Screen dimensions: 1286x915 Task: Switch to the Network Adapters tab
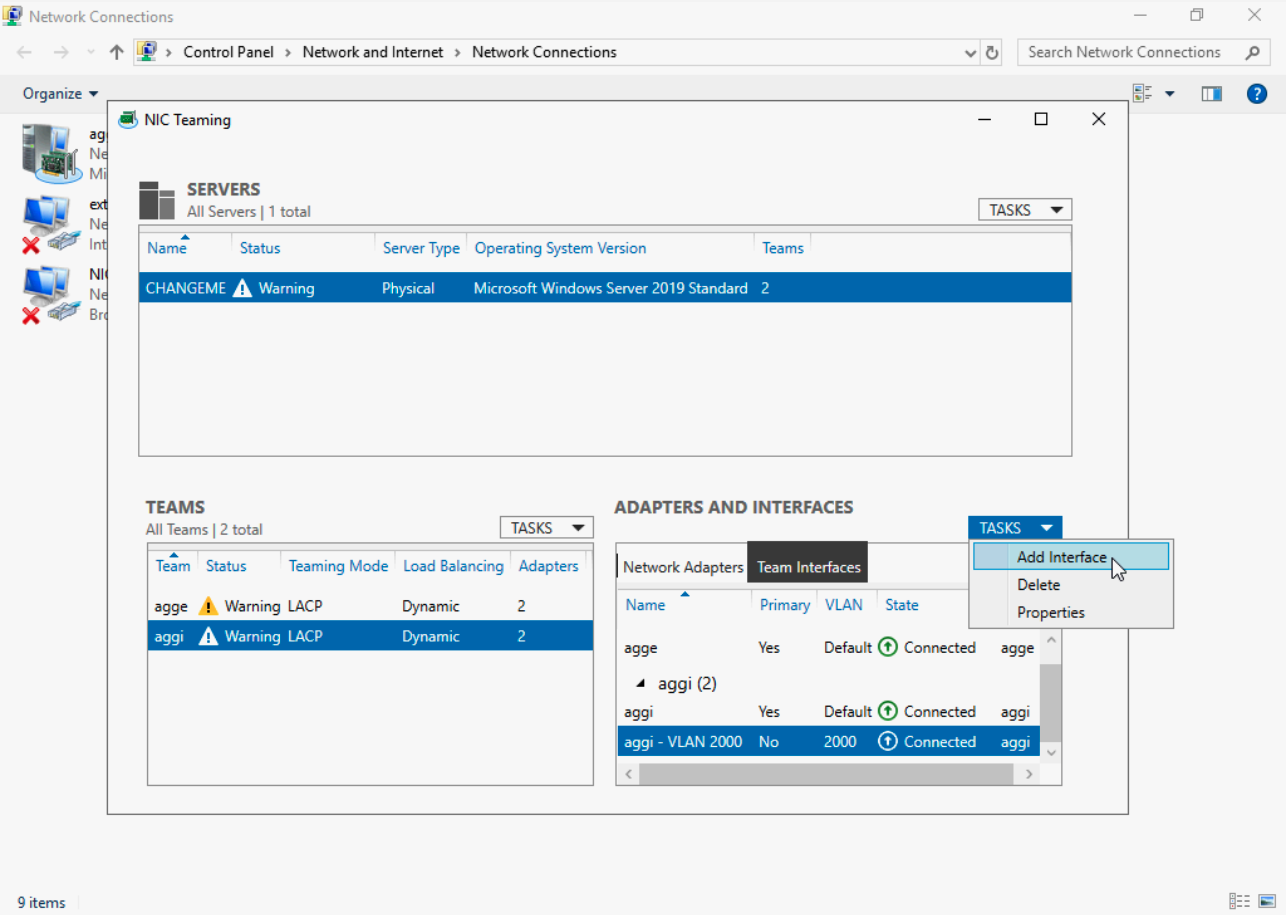click(x=683, y=567)
